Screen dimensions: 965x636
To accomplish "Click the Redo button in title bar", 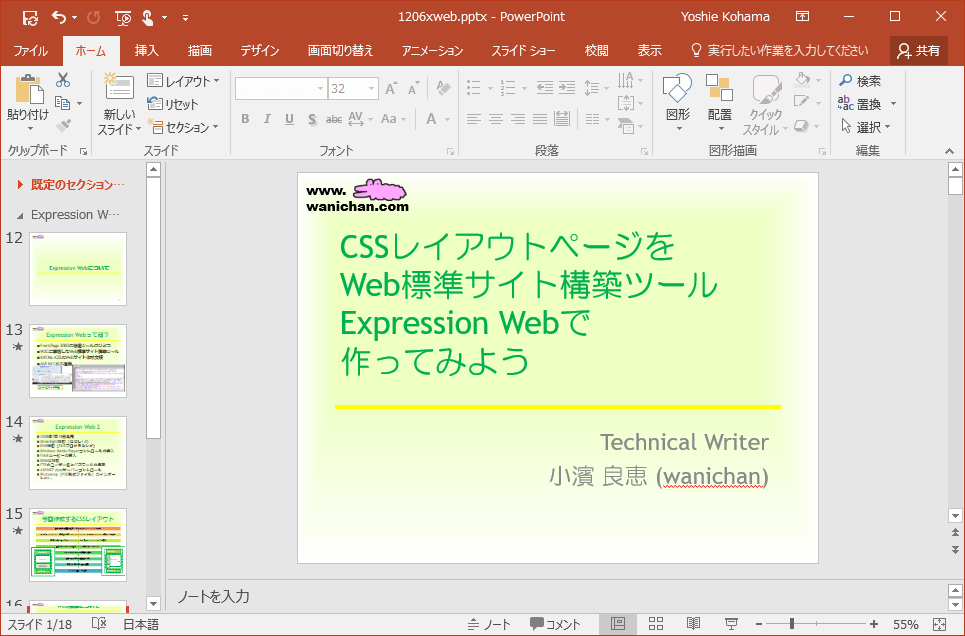I will point(94,17).
